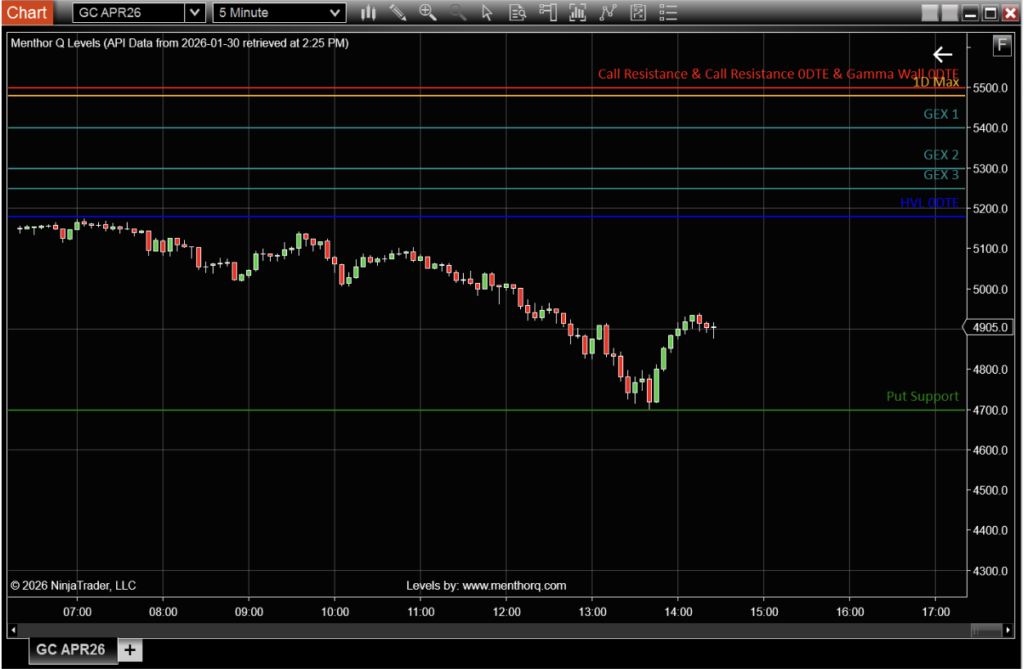This screenshot has height=669, width=1024.
Task: Open the Indicators icon
Action: (x=577, y=13)
